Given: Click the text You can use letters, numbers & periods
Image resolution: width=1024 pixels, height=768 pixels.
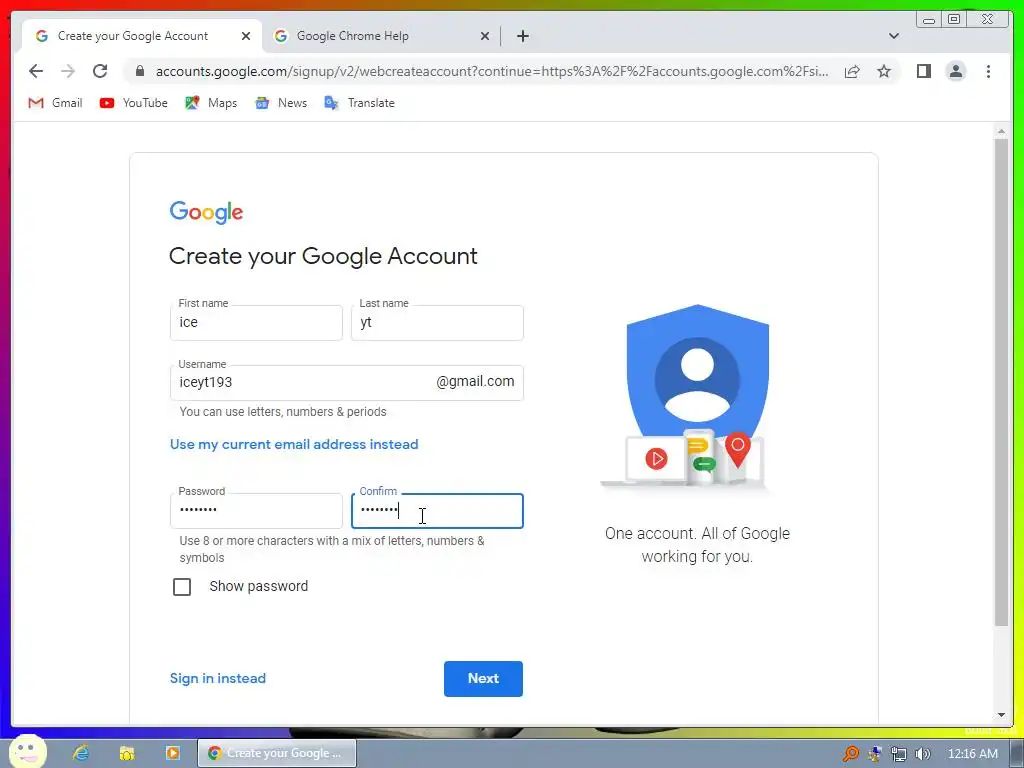Looking at the screenshot, I should pyautogui.click(x=283, y=412).
